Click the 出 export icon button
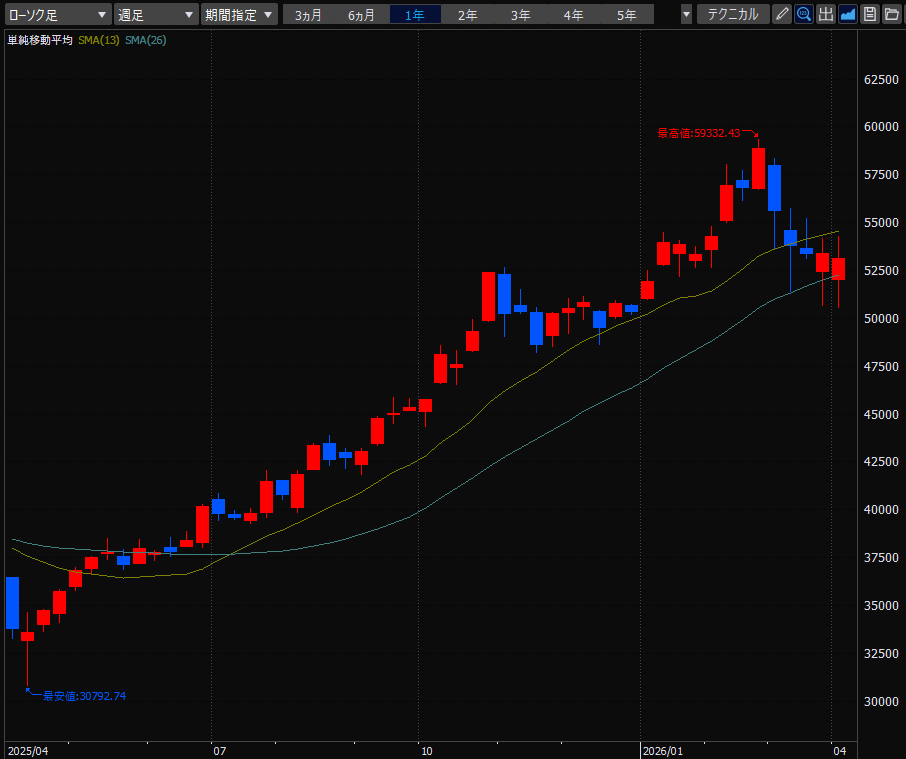This screenshot has width=906, height=759. point(826,14)
